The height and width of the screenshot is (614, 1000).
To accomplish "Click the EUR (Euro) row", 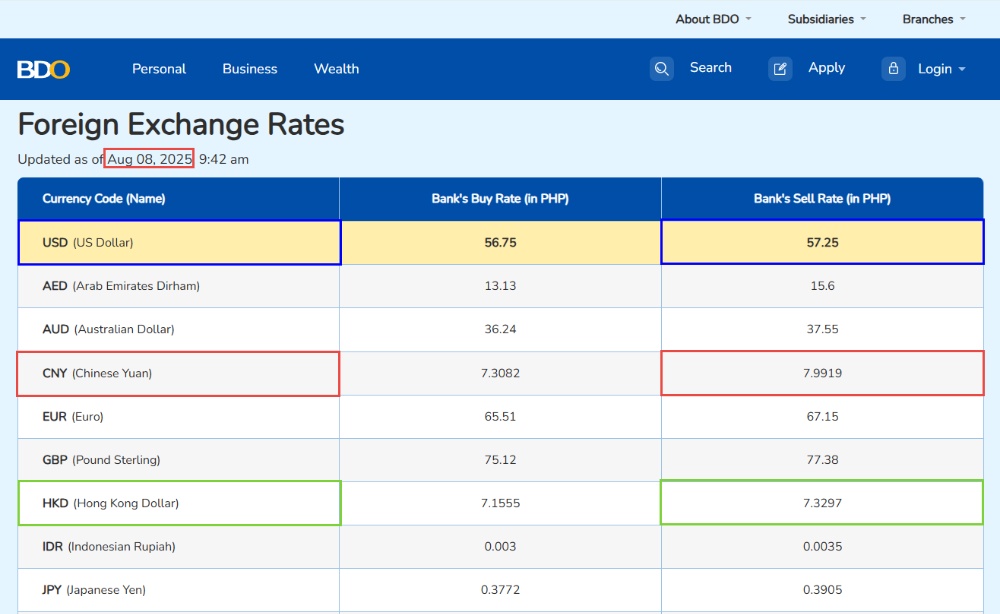I will [x=500, y=416].
